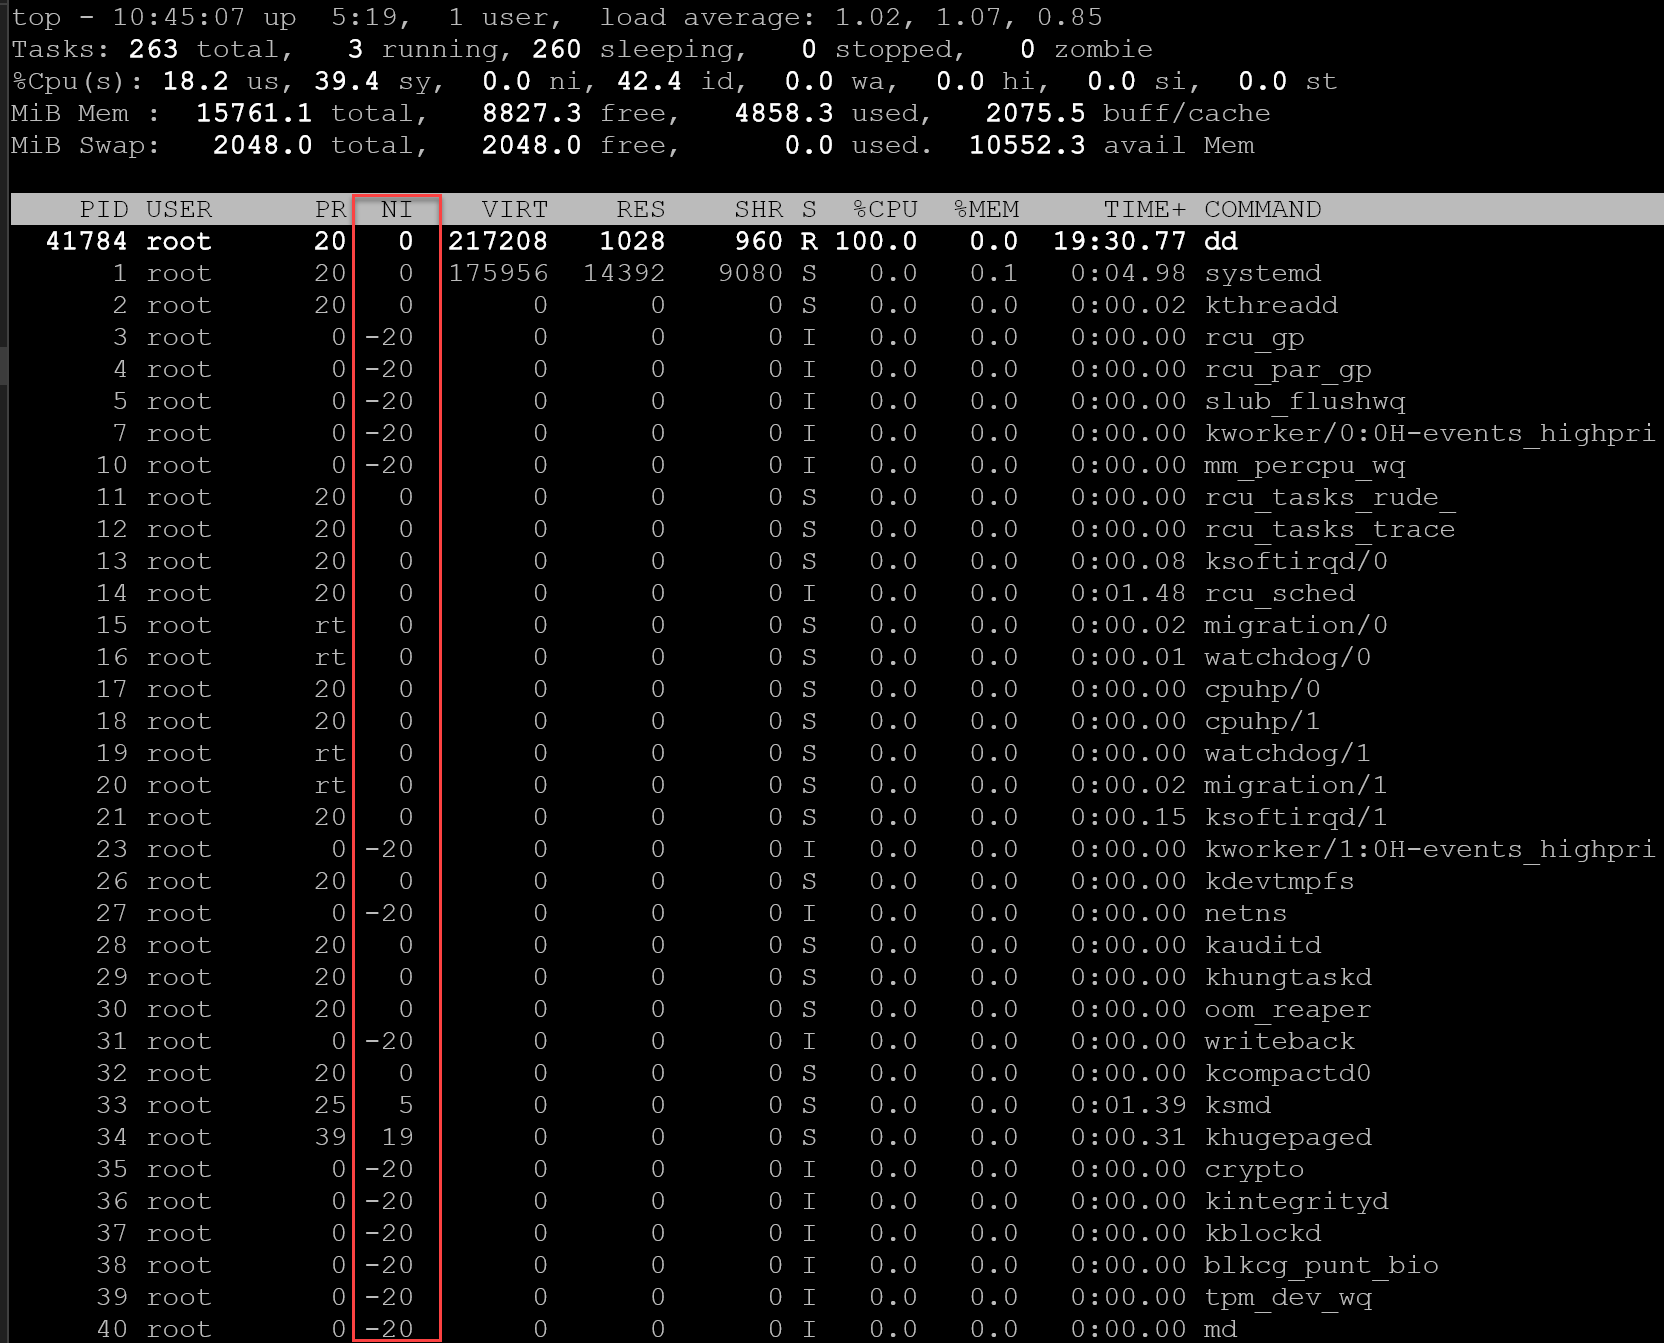Click the VIRT column header
Image resolution: width=1664 pixels, height=1343 pixels.
point(514,209)
